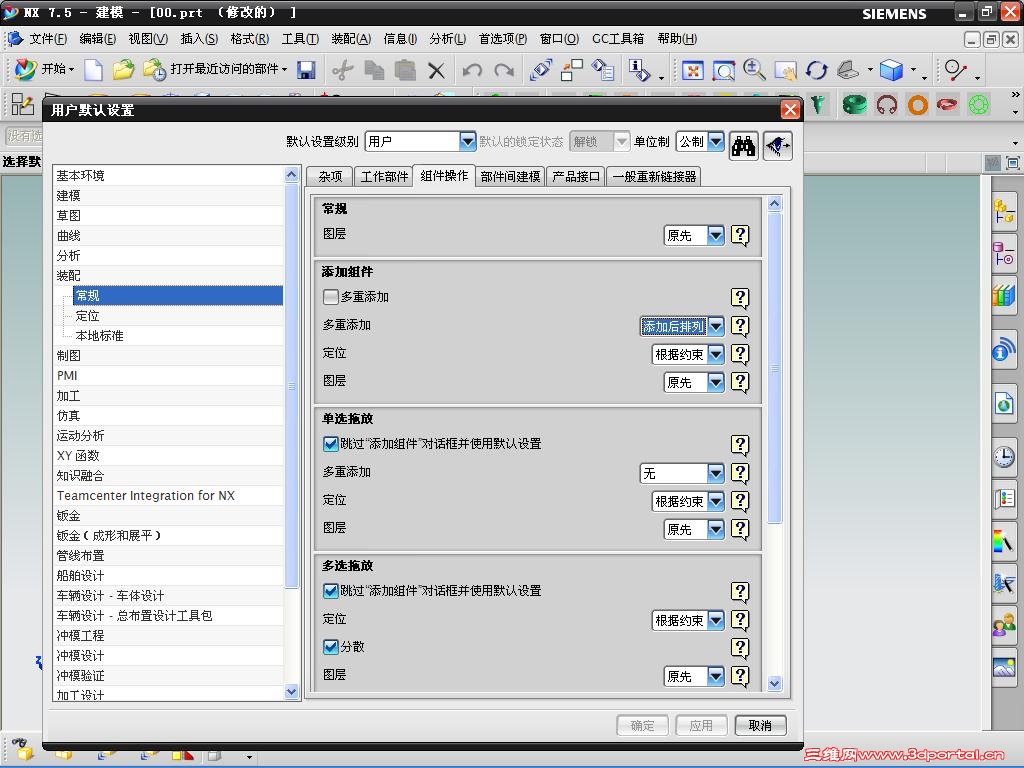Enable the 多重添加 checkbox under 添加组件
Screen dimensions: 1024x768
point(330,297)
